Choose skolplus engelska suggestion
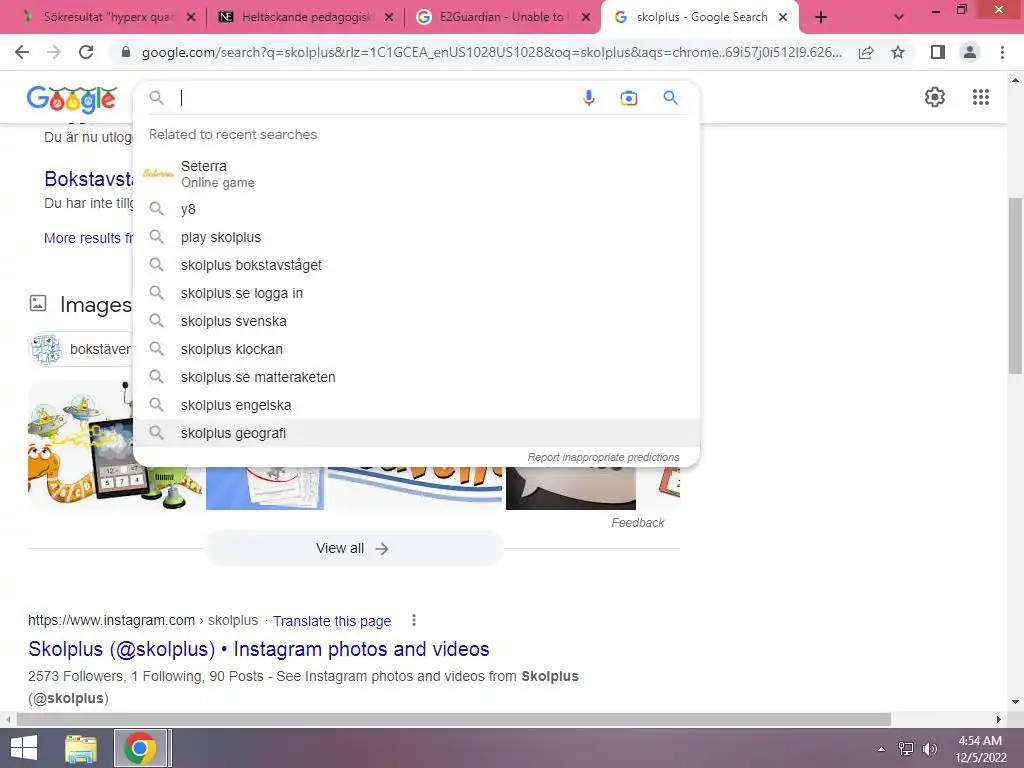This screenshot has height=768, width=1024. click(x=417, y=406)
